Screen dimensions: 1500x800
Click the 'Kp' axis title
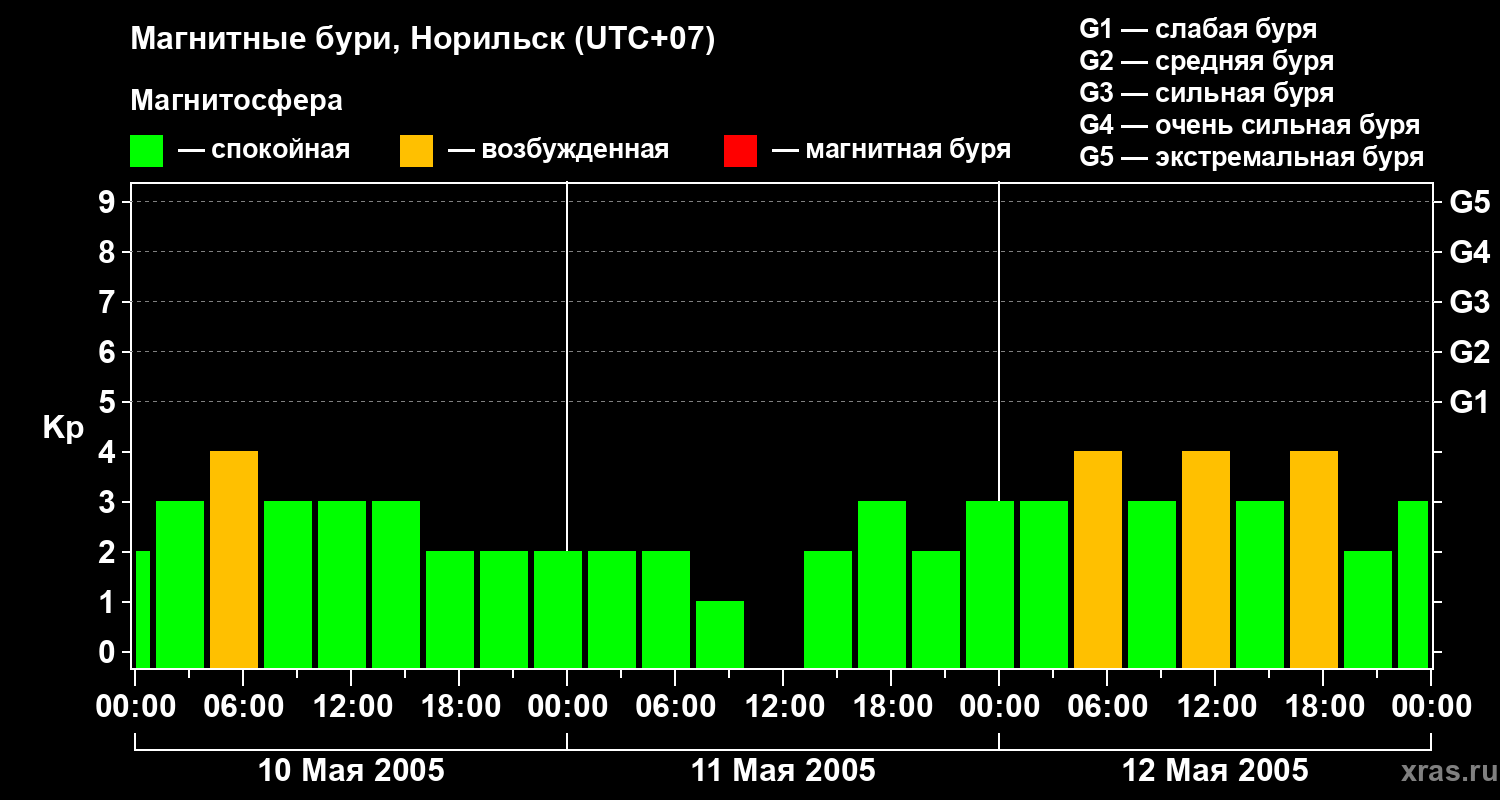[63, 428]
